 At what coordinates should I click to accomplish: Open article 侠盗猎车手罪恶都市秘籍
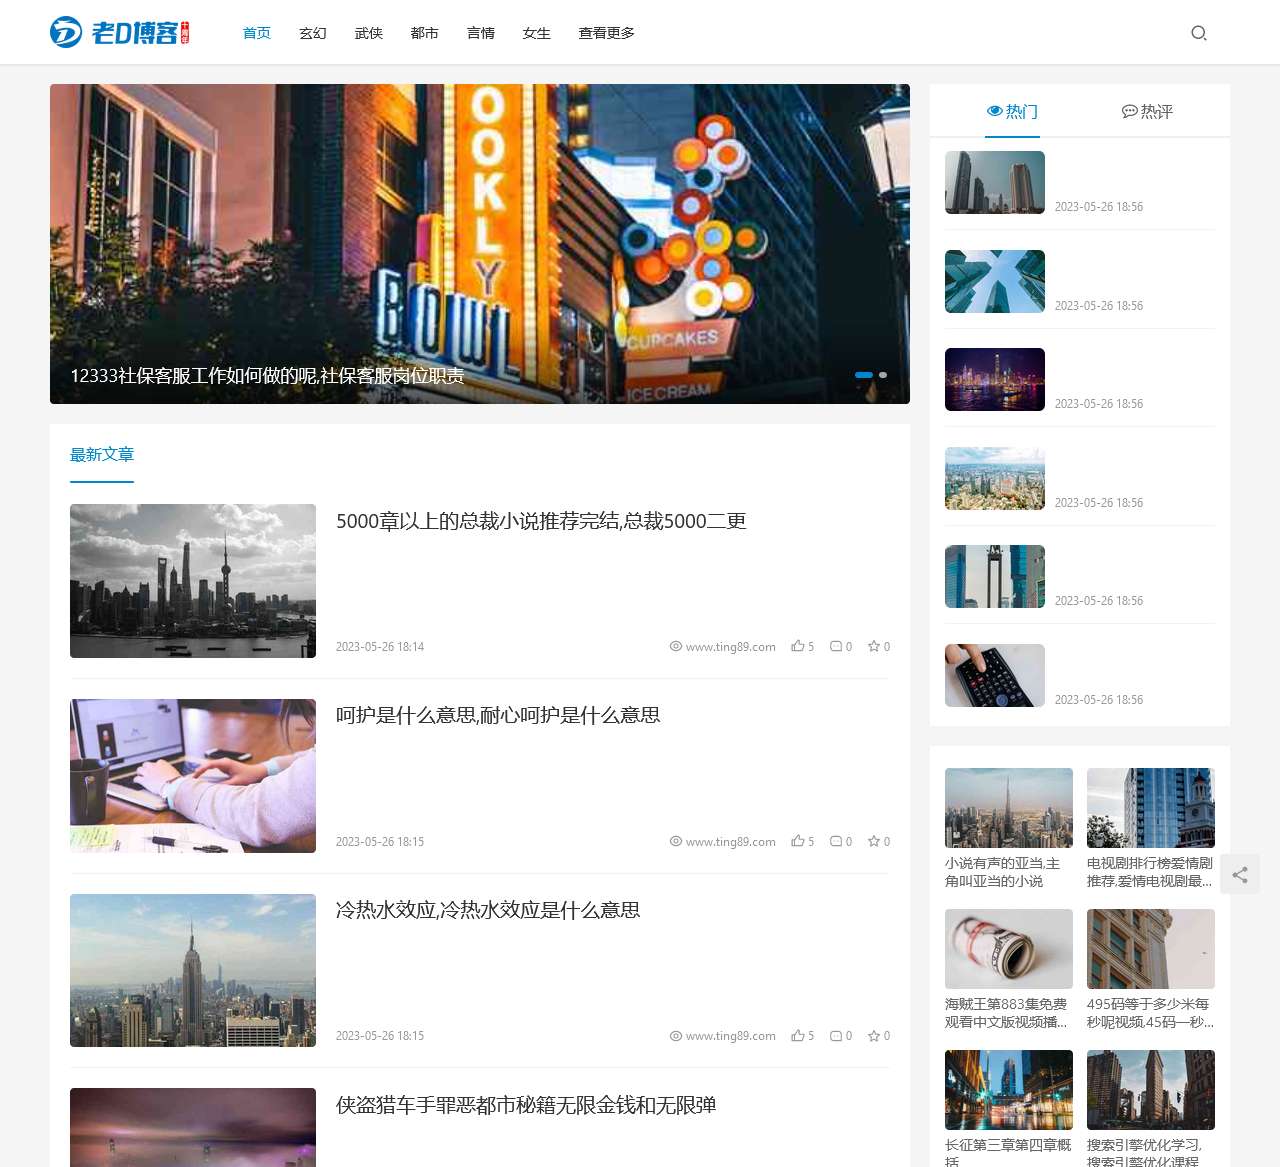pyautogui.click(x=526, y=1105)
